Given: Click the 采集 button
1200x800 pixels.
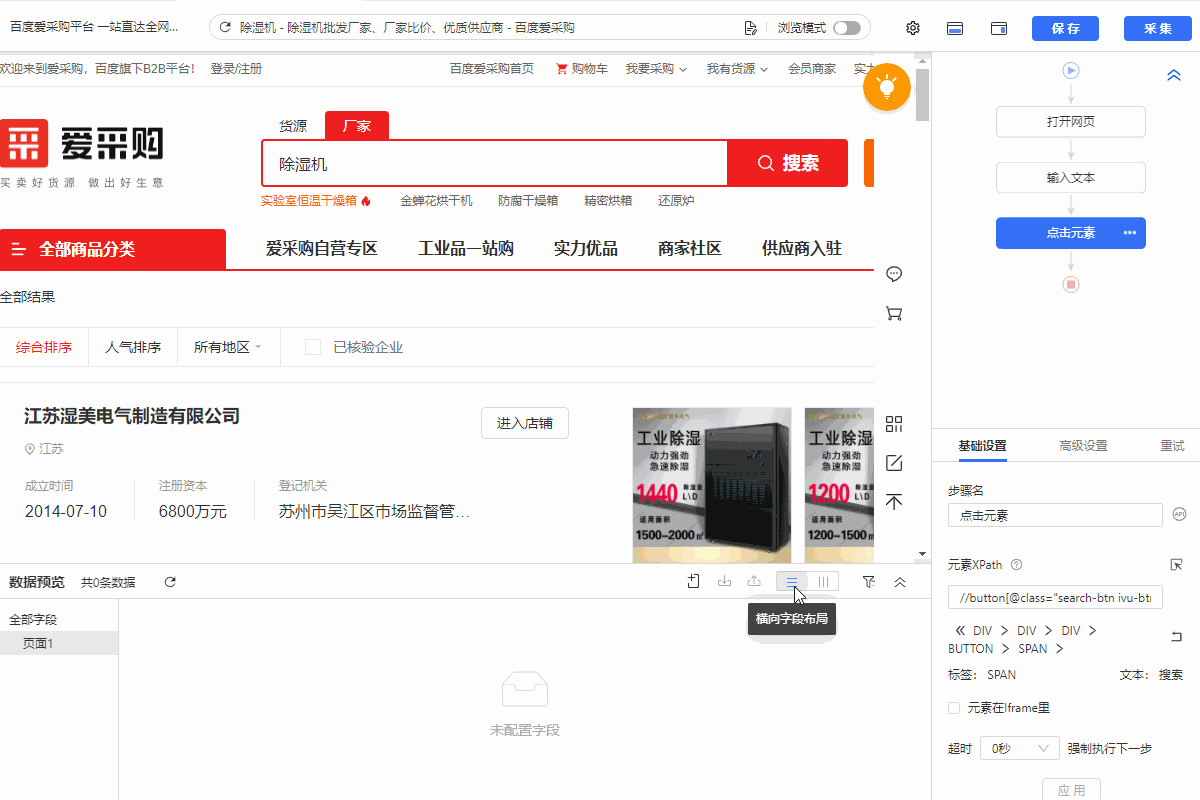Looking at the screenshot, I should pos(1158,28).
